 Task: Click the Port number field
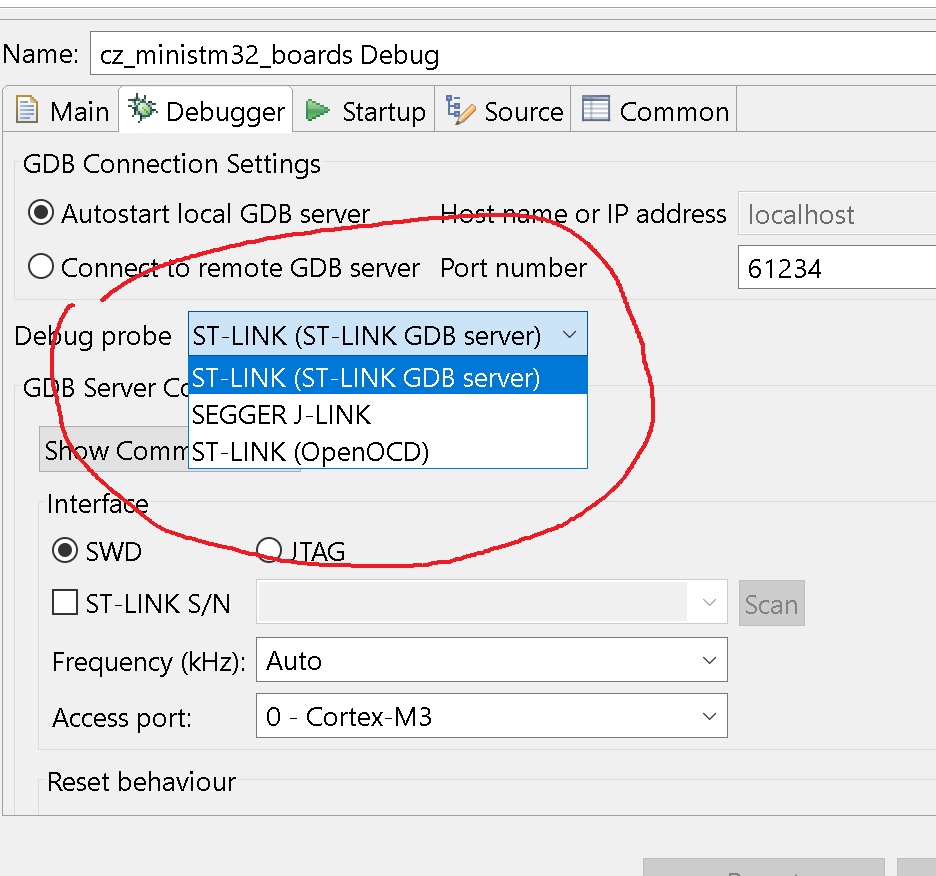point(837,268)
